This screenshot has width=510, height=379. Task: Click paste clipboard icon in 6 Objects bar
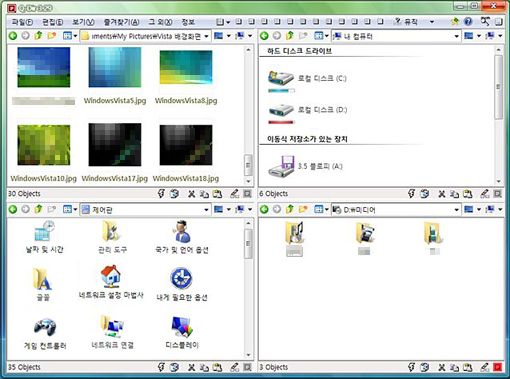pos(468,194)
